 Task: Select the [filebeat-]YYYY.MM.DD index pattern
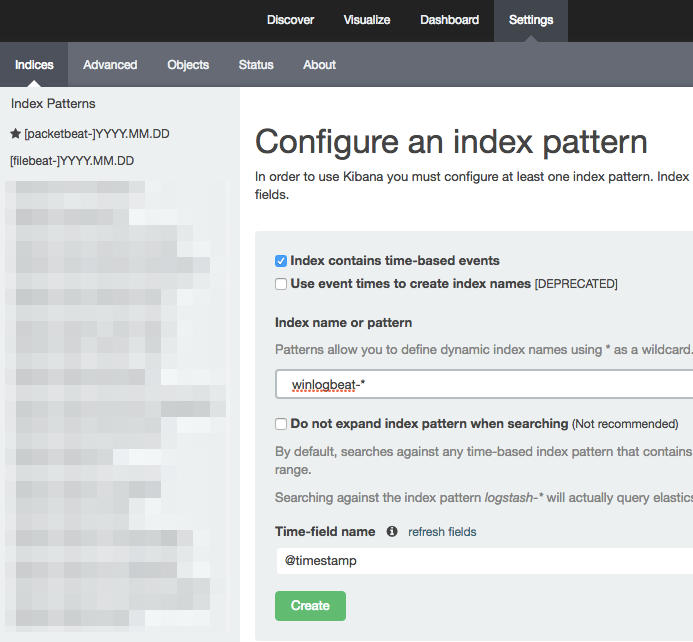click(72, 161)
